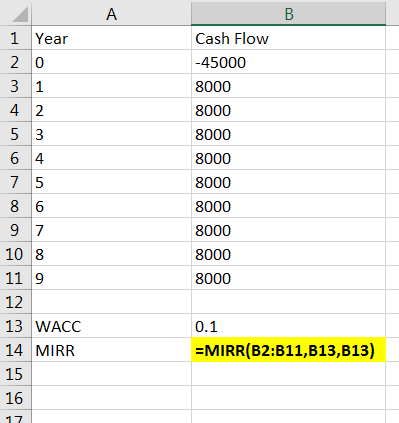Screen dimensions: 399x423
Task: Select row 14 header
Action: 15,350
